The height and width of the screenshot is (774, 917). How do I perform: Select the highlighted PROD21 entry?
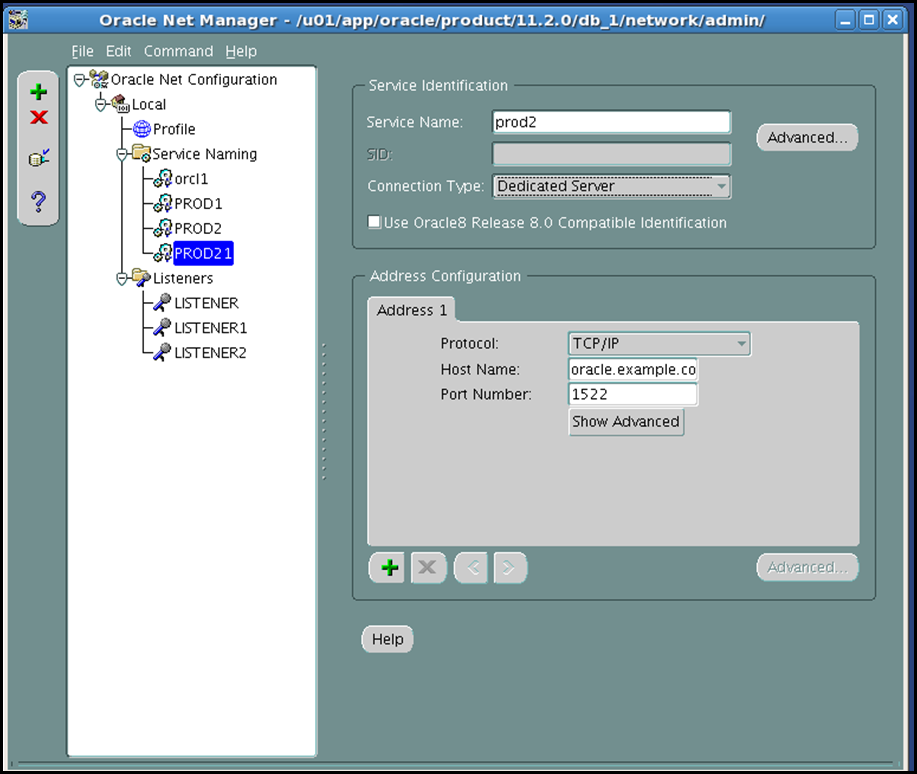pyautogui.click(x=204, y=253)
